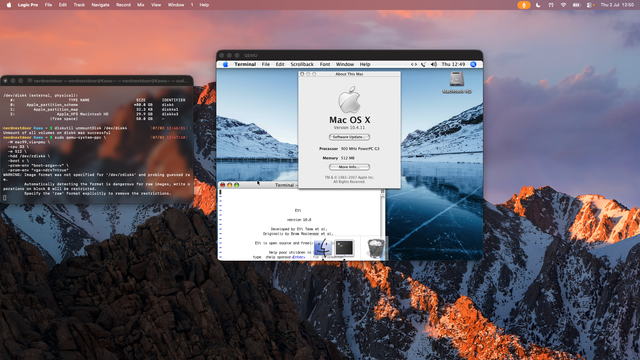Click the QEMU window title bar
This screenshot has height=360, width=640.
[349, 55]
